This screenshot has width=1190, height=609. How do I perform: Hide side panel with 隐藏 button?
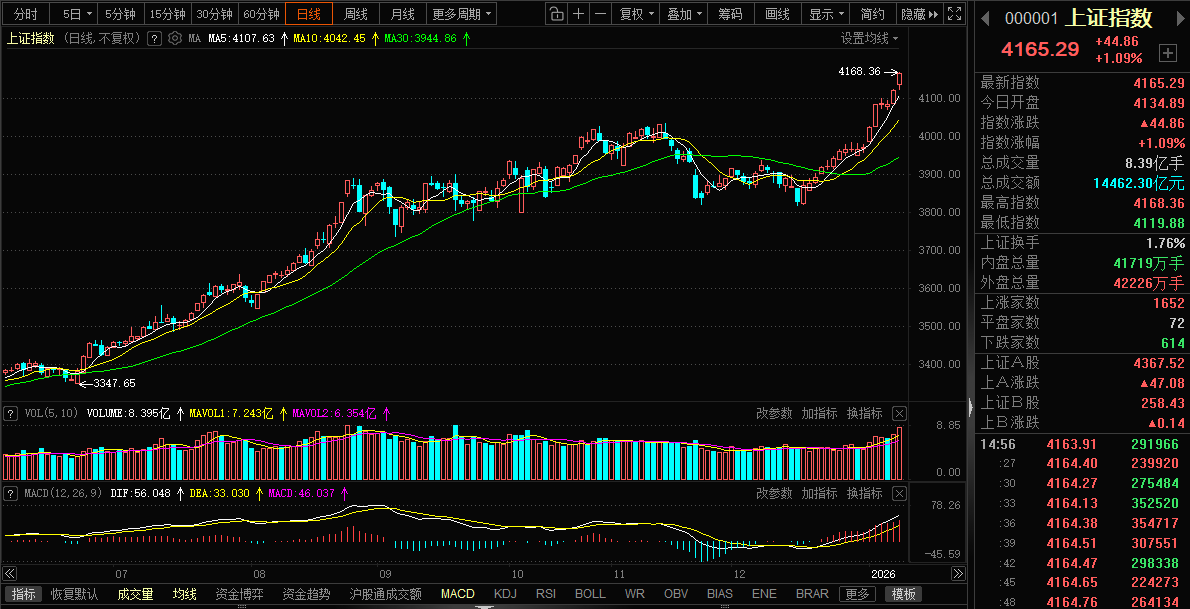click(x=918, y=14)
